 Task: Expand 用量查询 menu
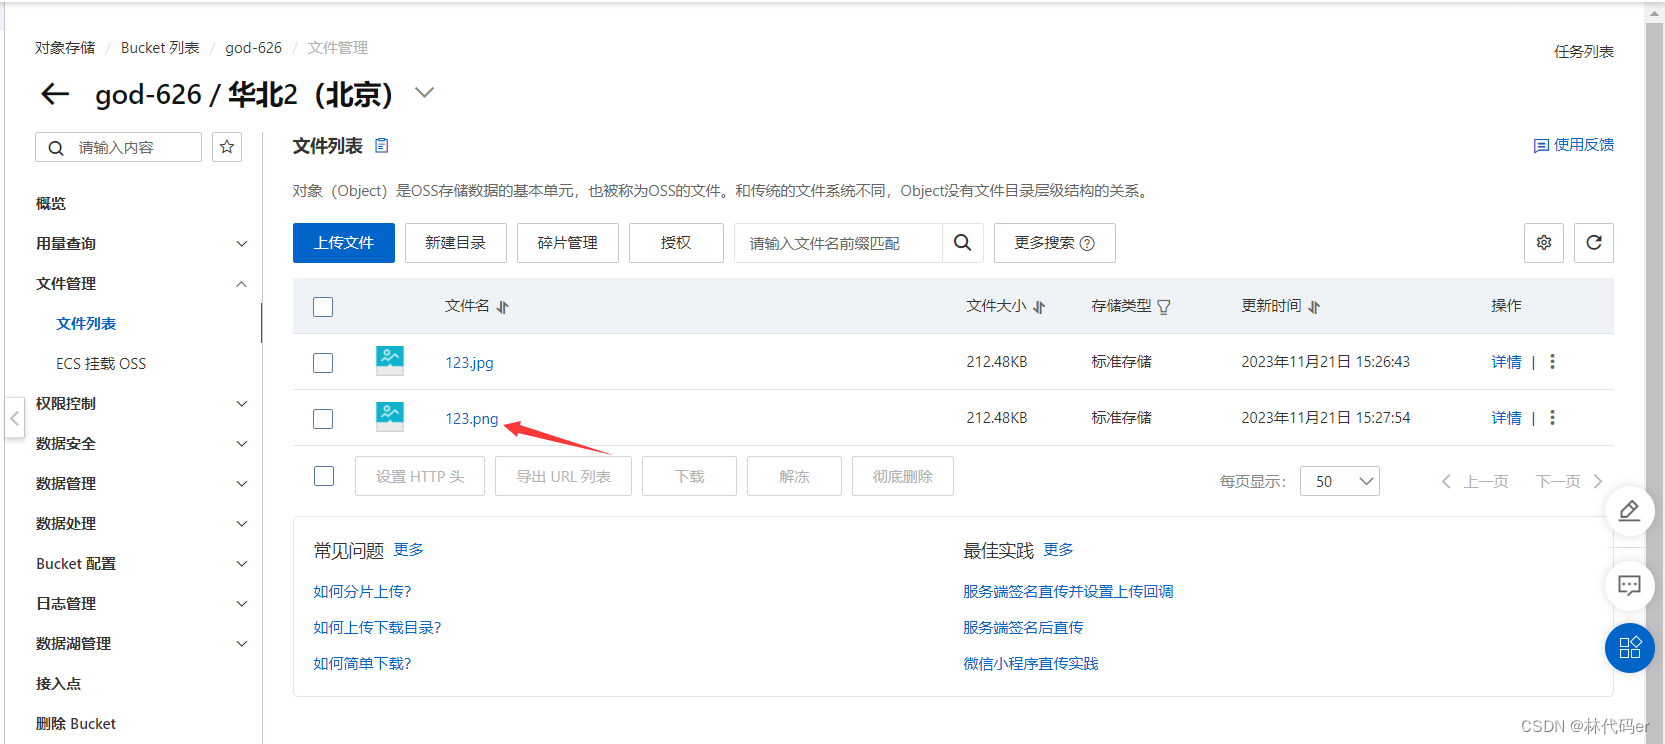(x=241, y=244)
